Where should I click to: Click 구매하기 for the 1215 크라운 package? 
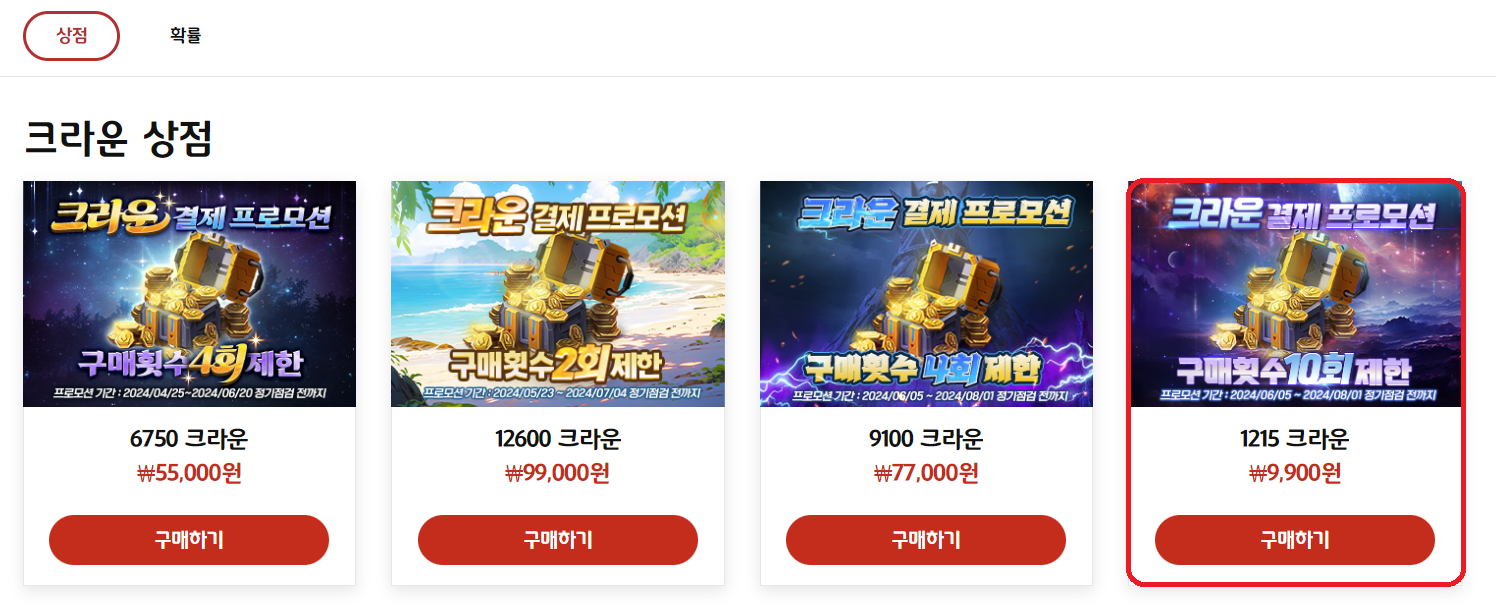tap(1295, 540)
